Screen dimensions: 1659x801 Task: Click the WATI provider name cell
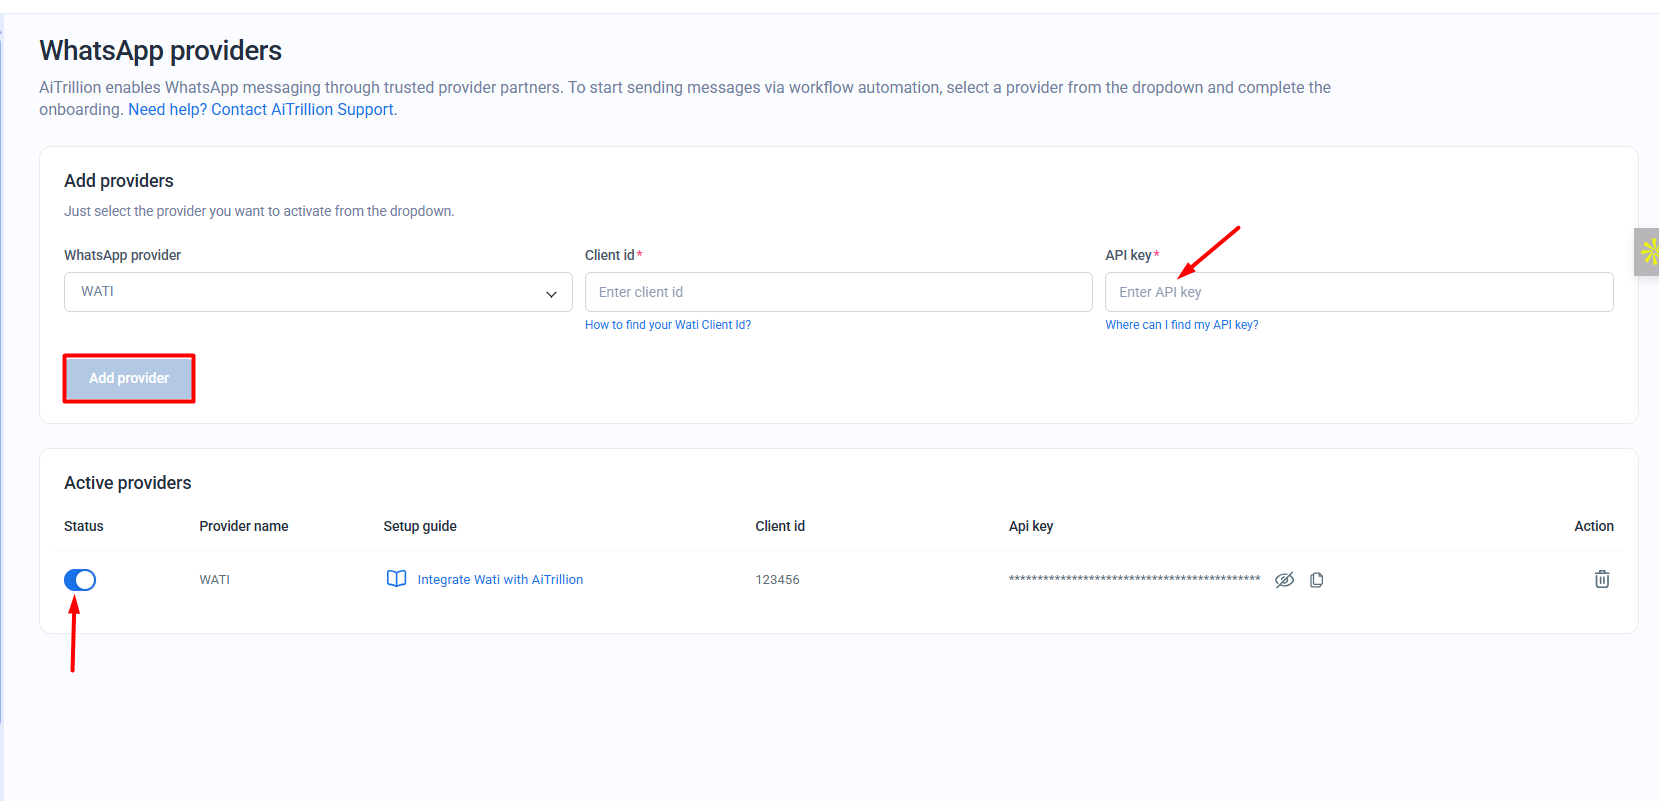[x=214, y=580]
